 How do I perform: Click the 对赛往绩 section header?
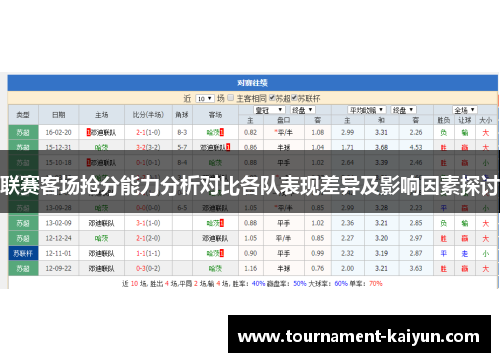(x=253, y=83)
